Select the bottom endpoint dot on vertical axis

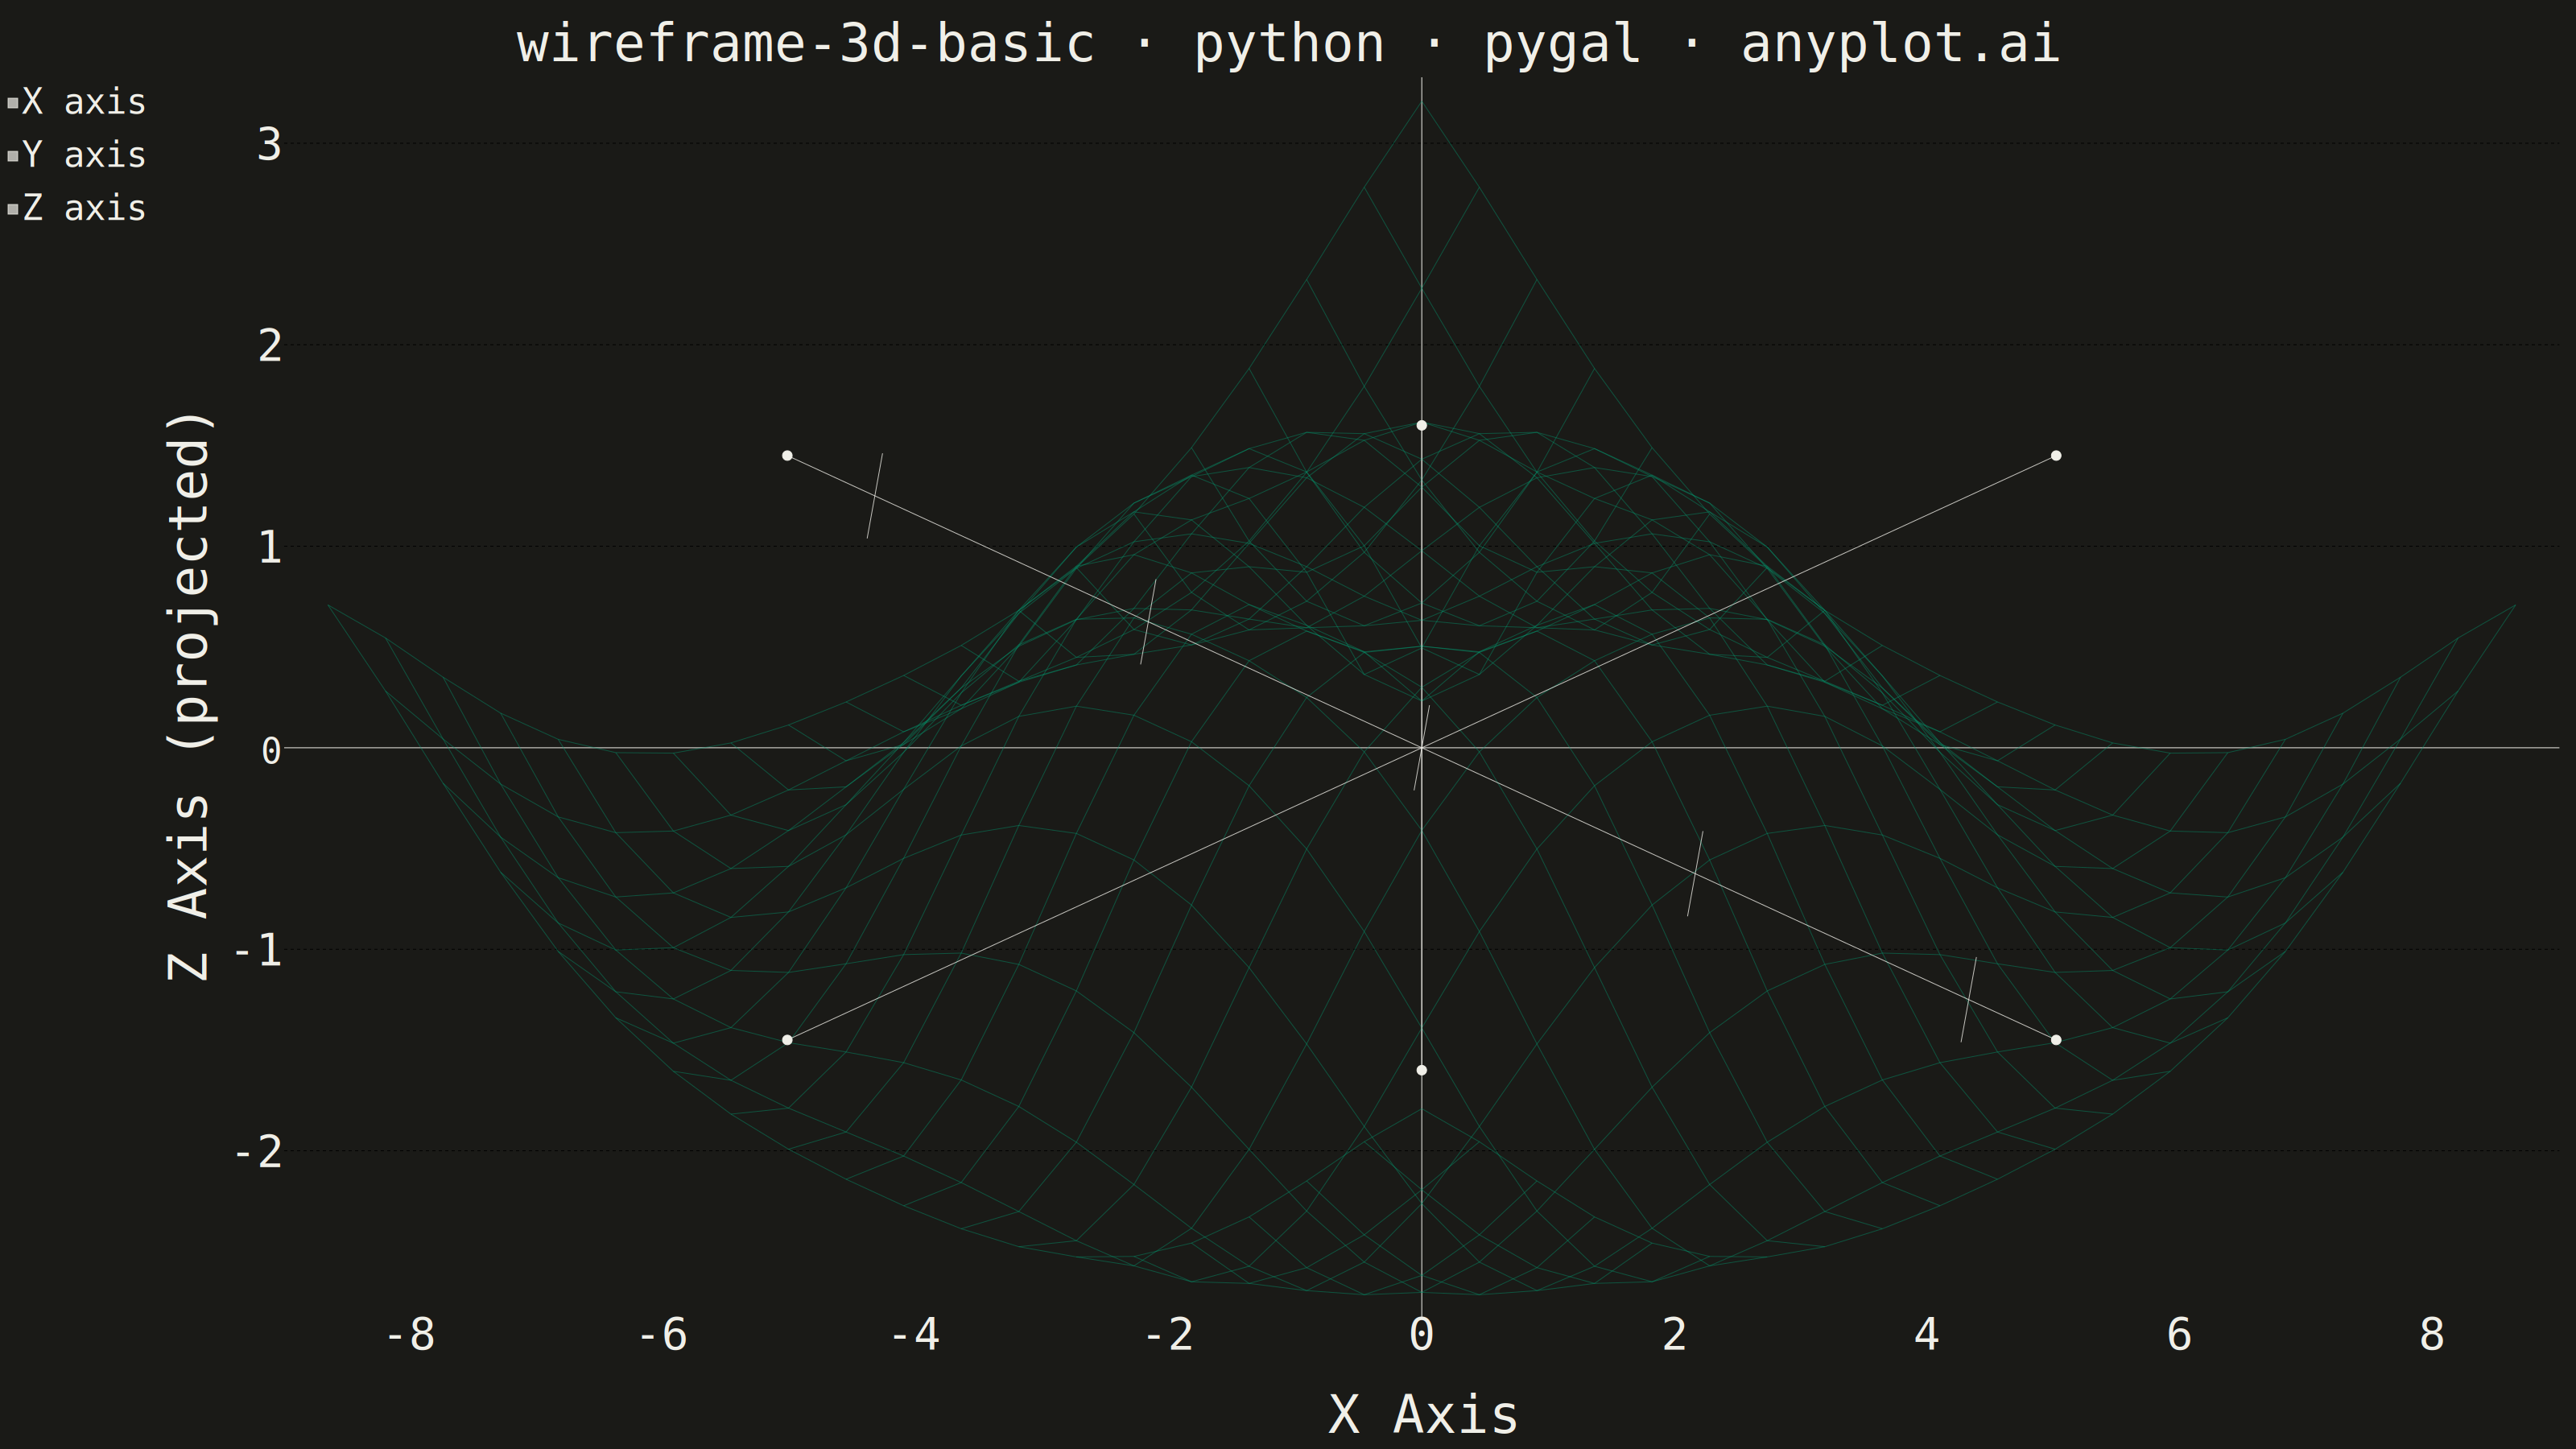1421,1070
